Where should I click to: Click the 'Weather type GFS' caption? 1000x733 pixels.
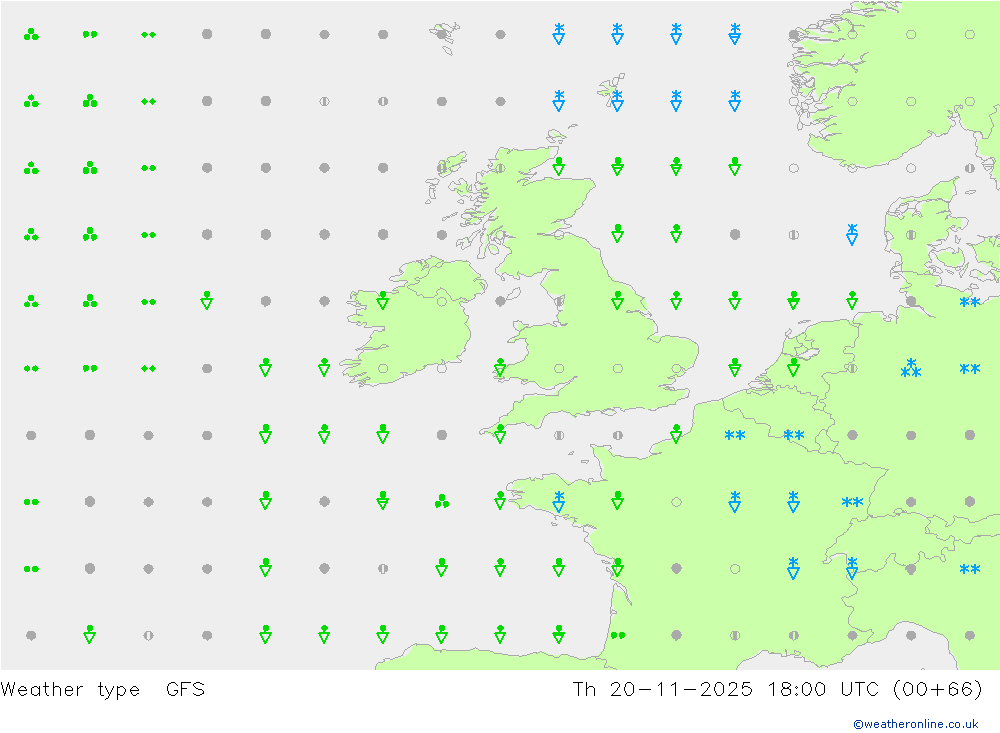click(103, 690)
